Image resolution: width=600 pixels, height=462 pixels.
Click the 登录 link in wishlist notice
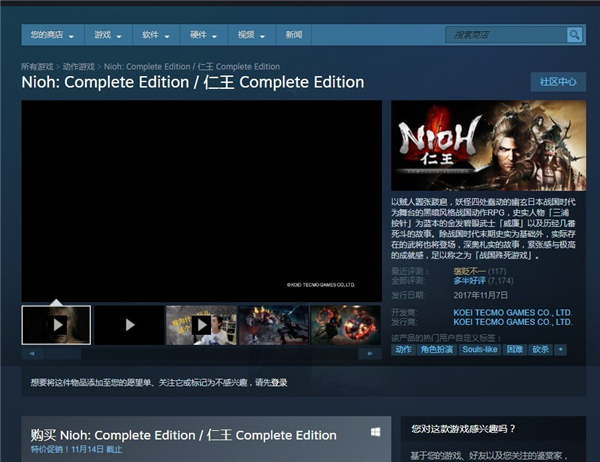[279, 382]
